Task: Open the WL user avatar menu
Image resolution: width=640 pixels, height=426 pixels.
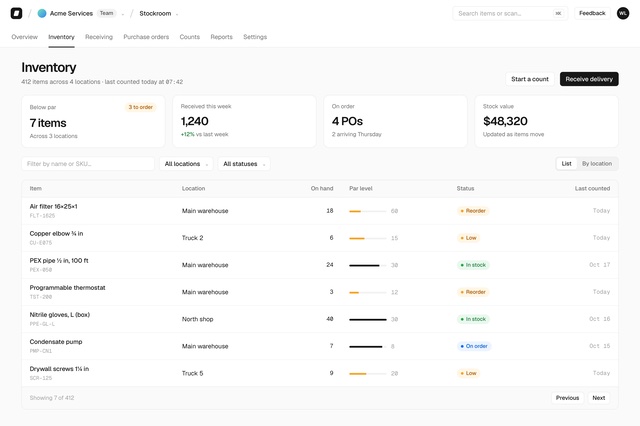Action: (x=622, y=13)
